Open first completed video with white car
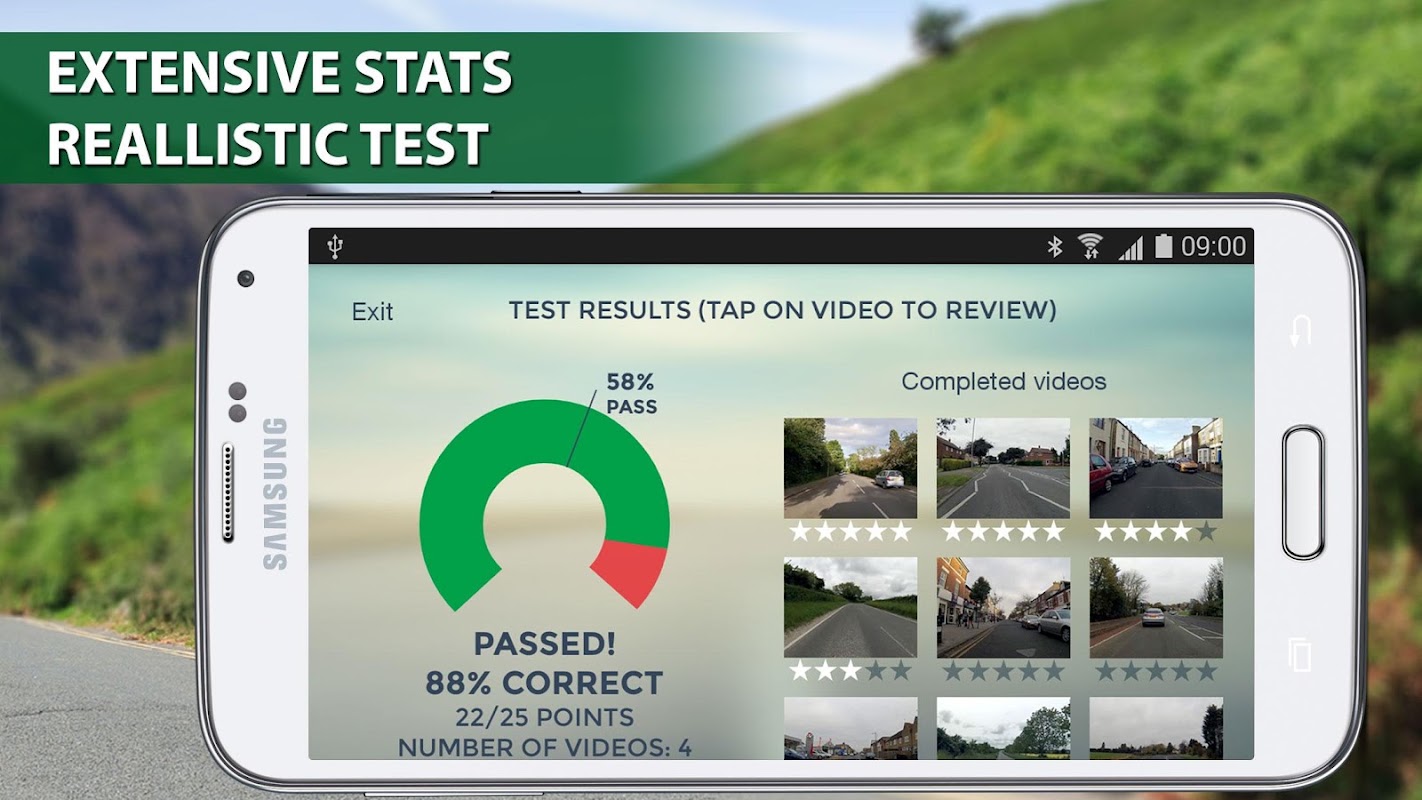The height and width of the screenshot is (800, 1422). point(850,468)
